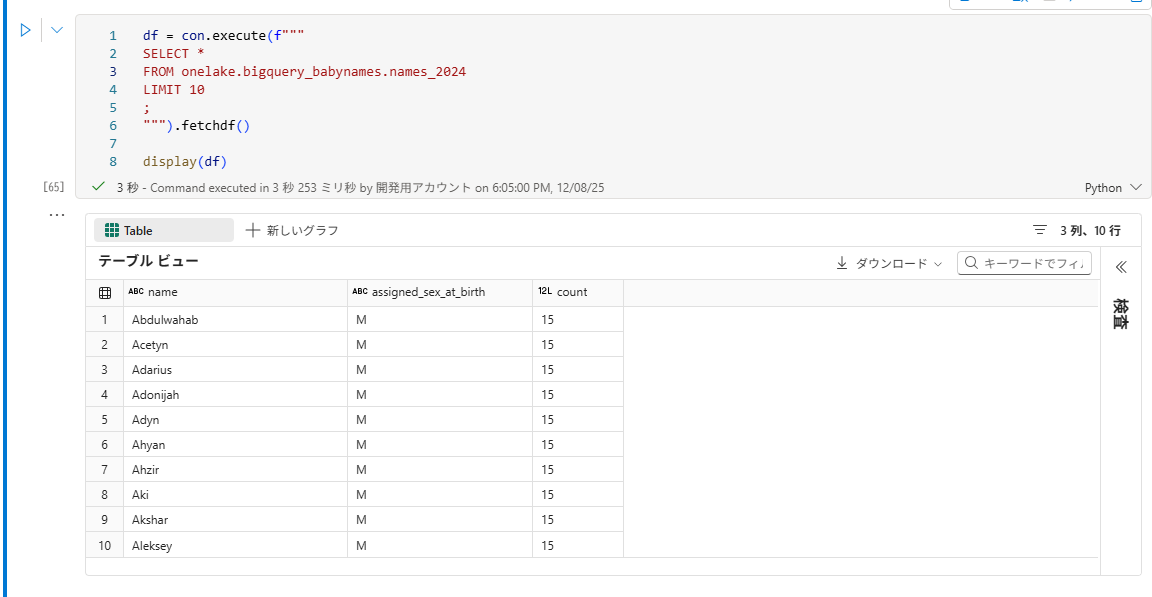The height and width of the screenshot is (597, 1152).
Task: Place cursor on code line LIMIT 10
Action: pos(173,90)
